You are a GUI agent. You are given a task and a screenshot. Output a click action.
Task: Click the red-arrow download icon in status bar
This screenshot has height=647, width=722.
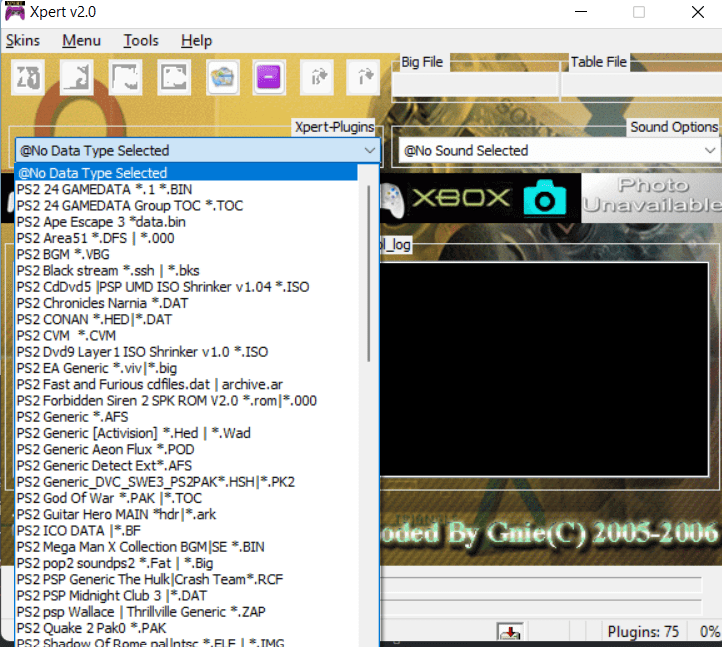click(x=510, y=631)
